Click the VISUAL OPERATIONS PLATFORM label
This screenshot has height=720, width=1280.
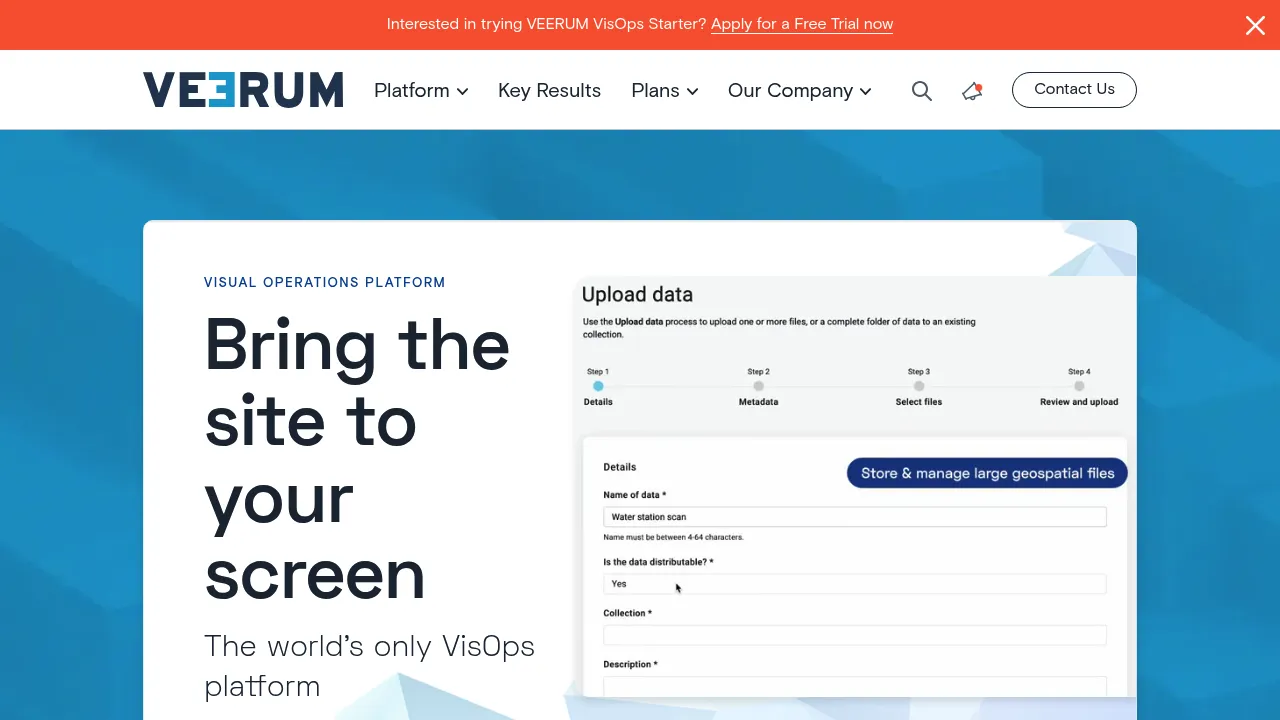point(325,282)
